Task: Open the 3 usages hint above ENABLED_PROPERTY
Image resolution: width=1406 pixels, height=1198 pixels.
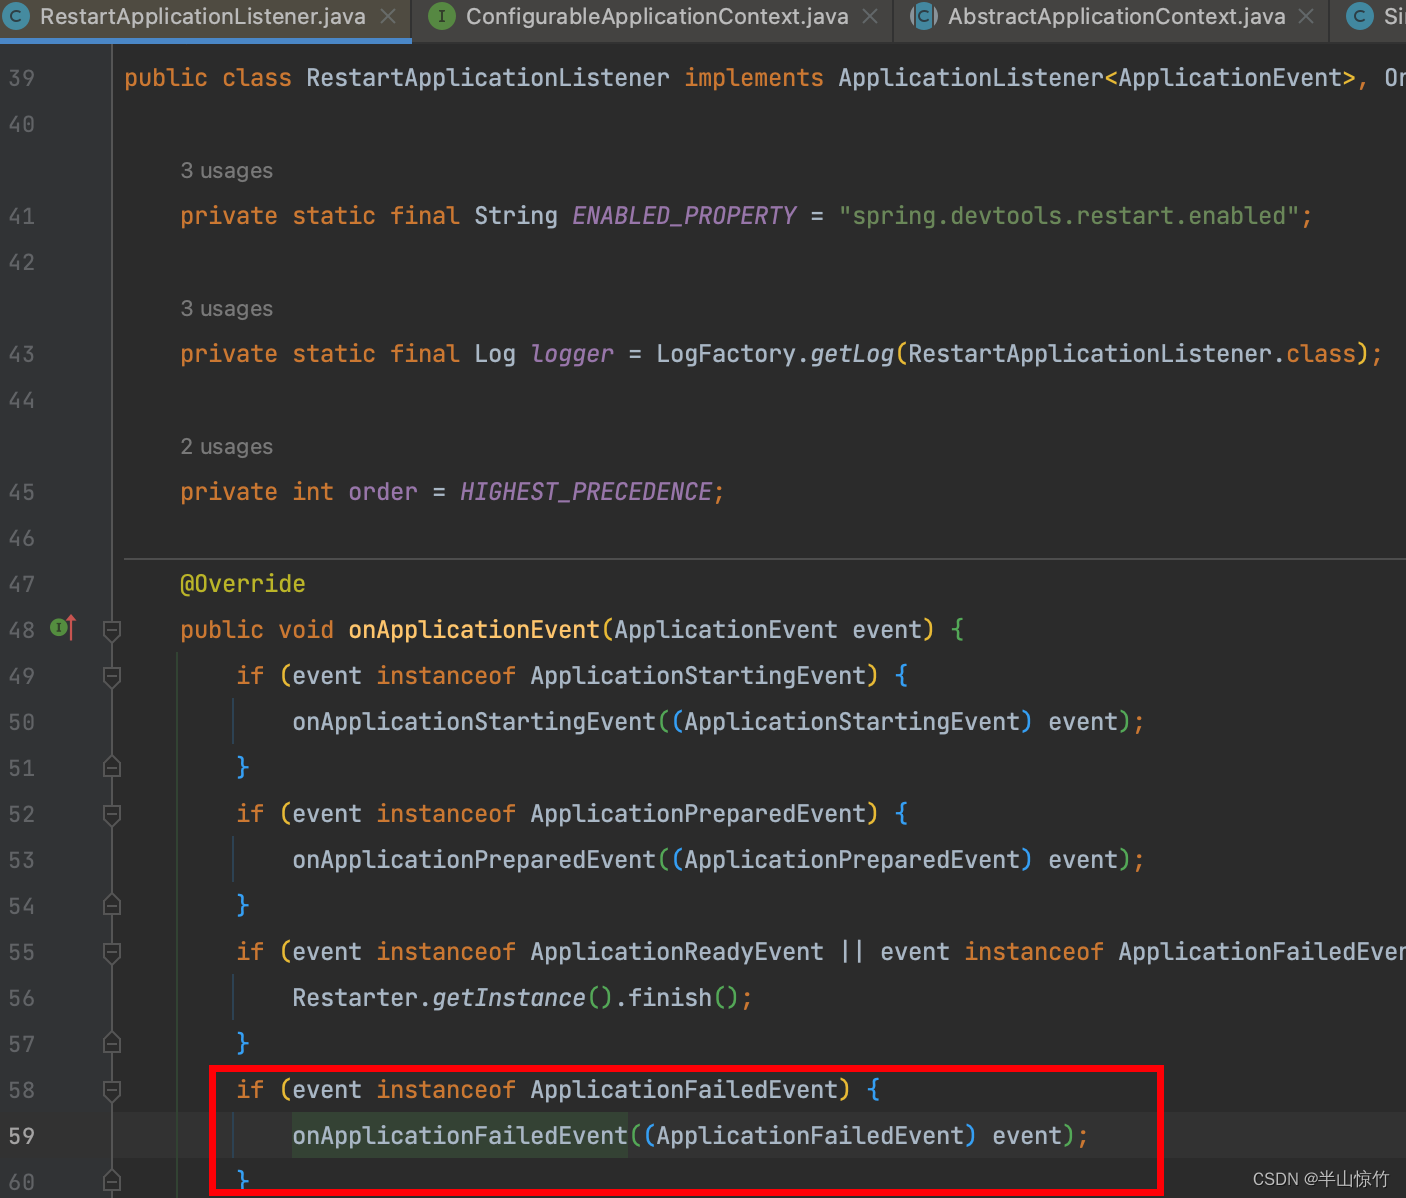Action: click(227, 171)
